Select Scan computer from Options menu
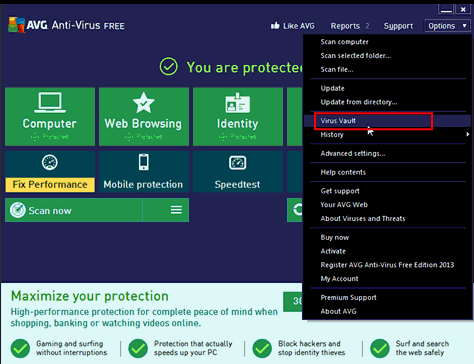 345,42
